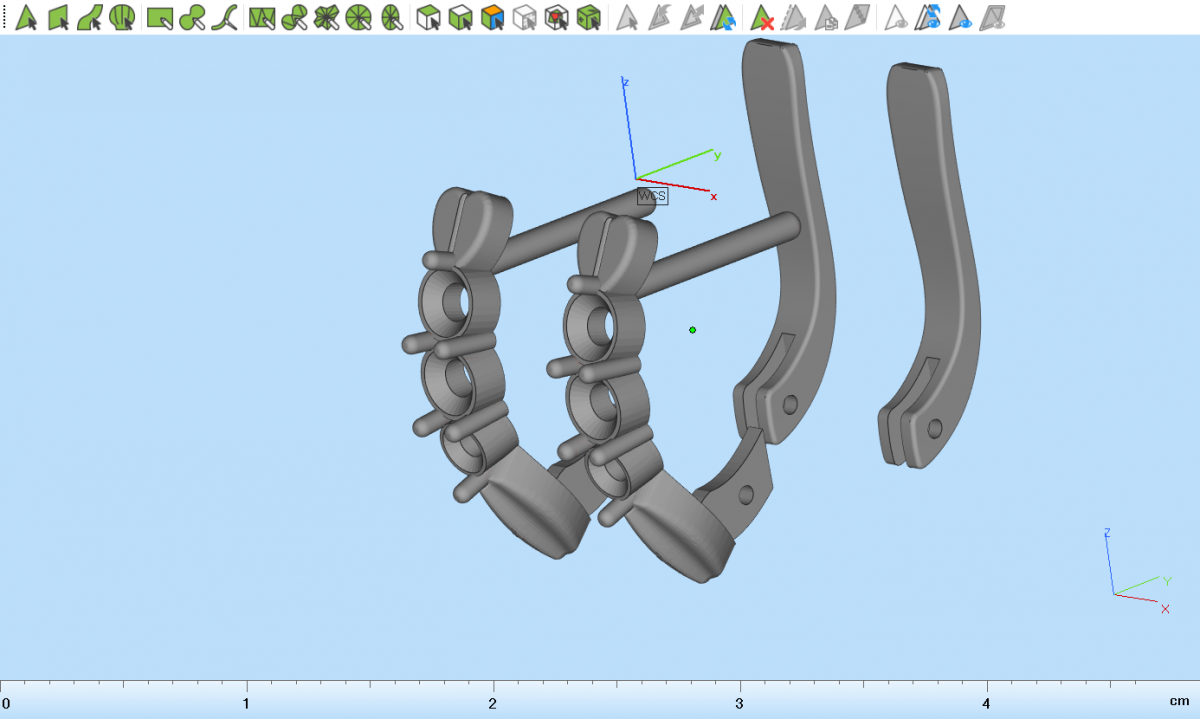Click the green triangles with blue arrows icon
1200x719 pixels.
click(723, 17)
